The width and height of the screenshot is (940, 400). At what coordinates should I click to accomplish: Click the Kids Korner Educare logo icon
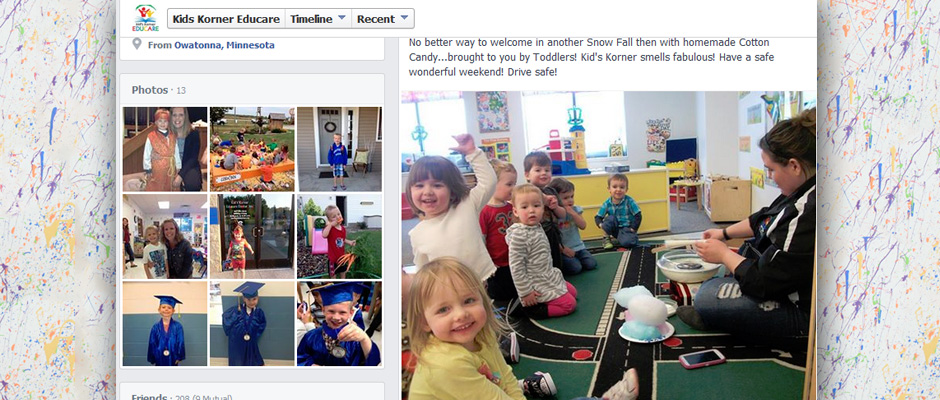click(x=146, y=18)
